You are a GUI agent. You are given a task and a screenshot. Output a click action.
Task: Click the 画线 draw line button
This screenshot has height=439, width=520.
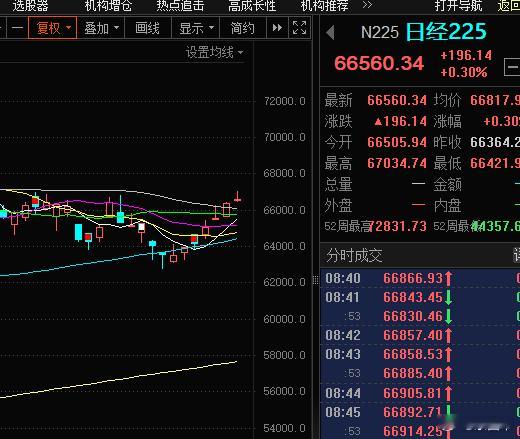148,28
